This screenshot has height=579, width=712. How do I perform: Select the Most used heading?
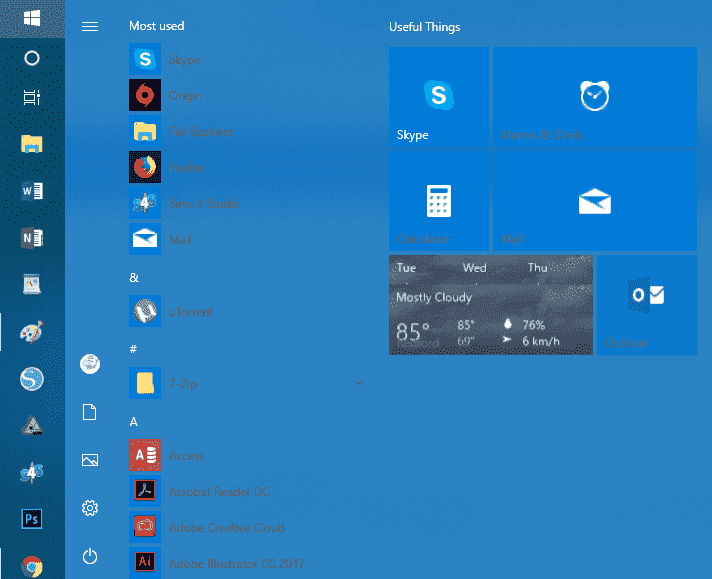coord(157,26)
